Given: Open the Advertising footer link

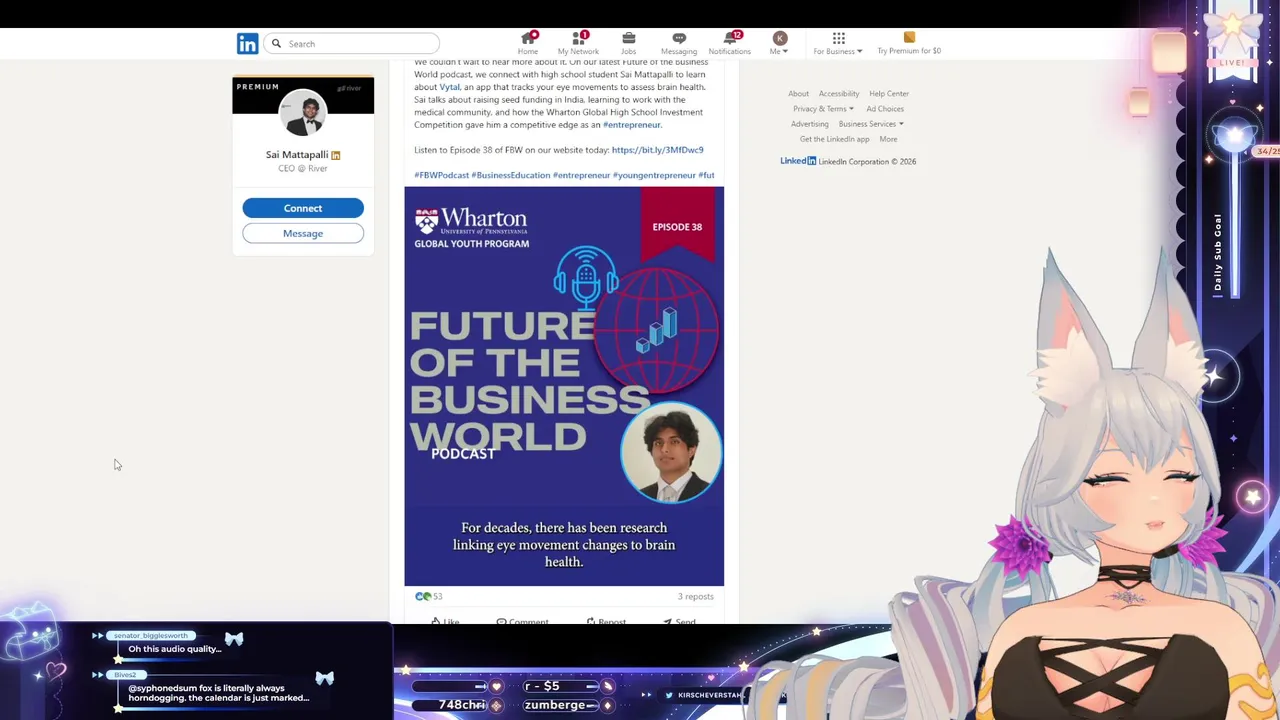Looking at the screenshot, I should tap(810, 124).
